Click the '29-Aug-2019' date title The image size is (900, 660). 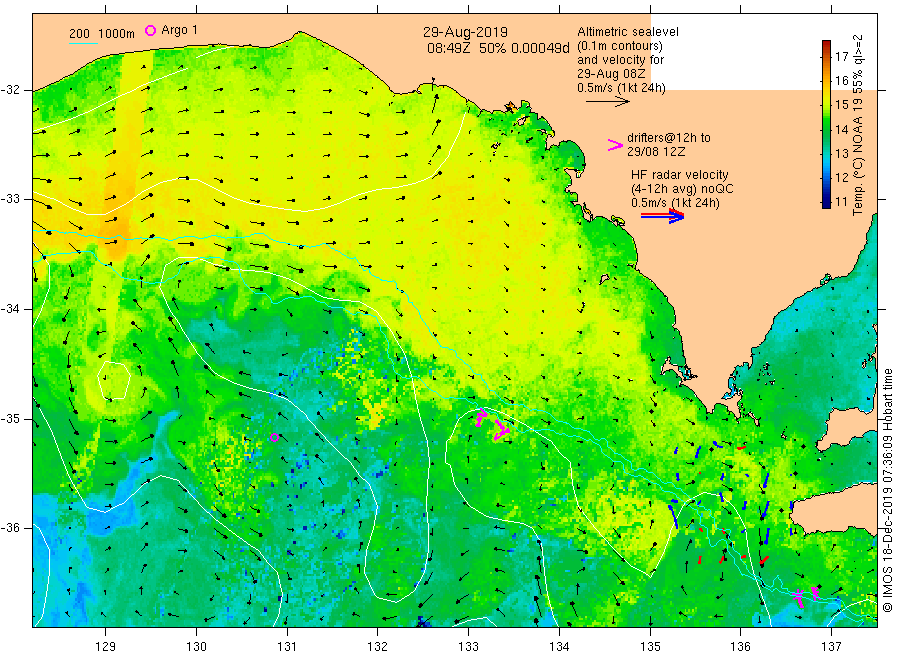(465, 32)
